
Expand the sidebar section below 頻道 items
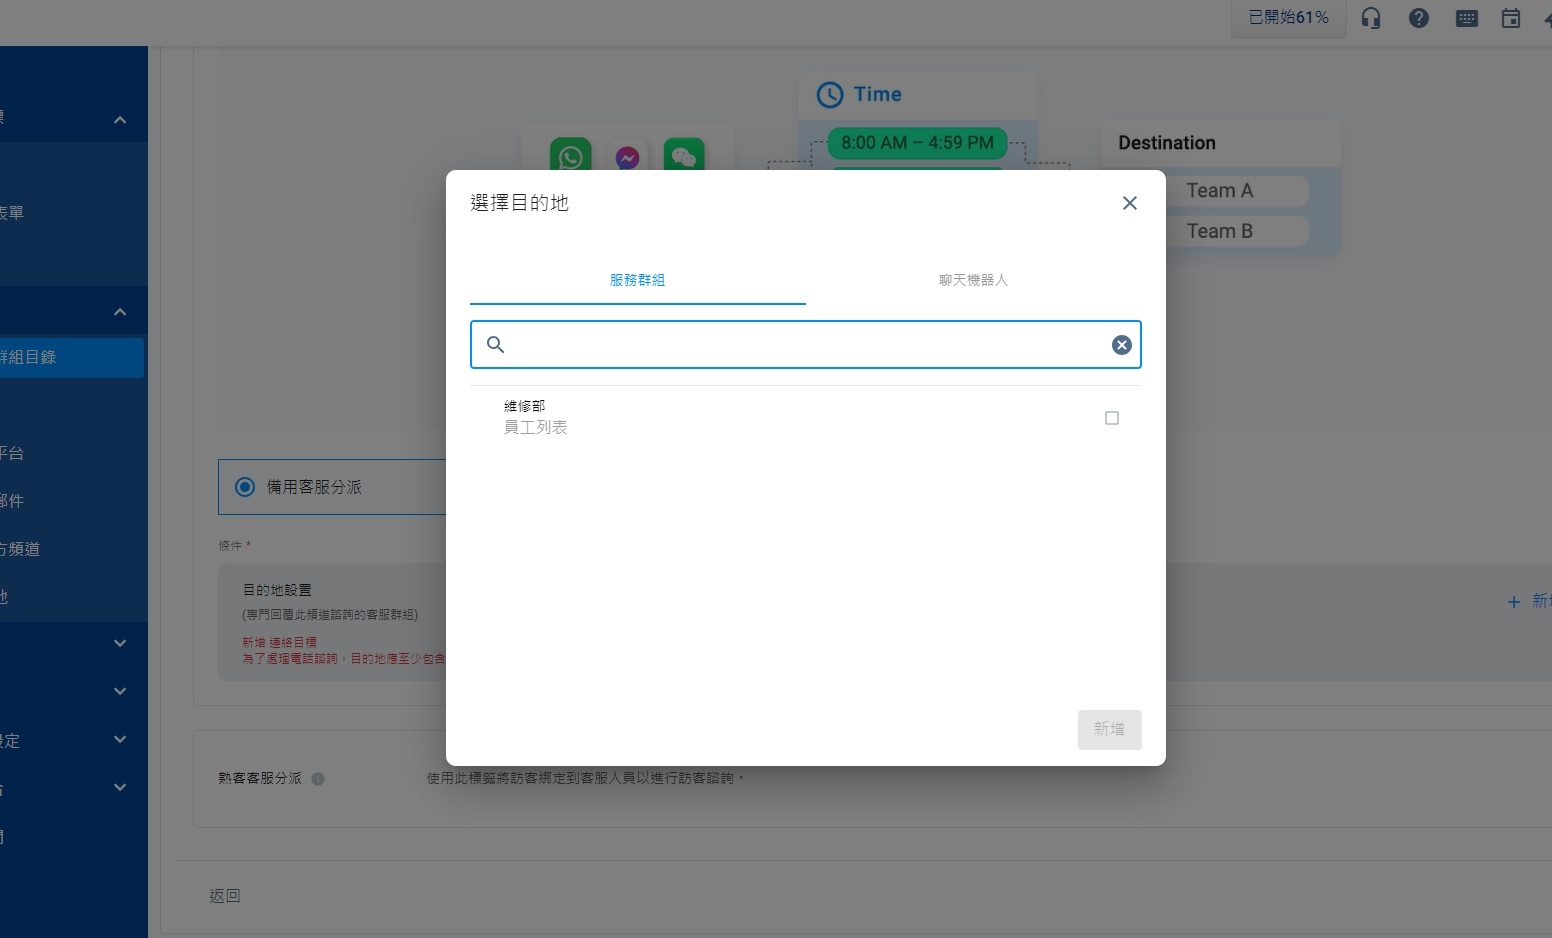(x=120, y=643)
